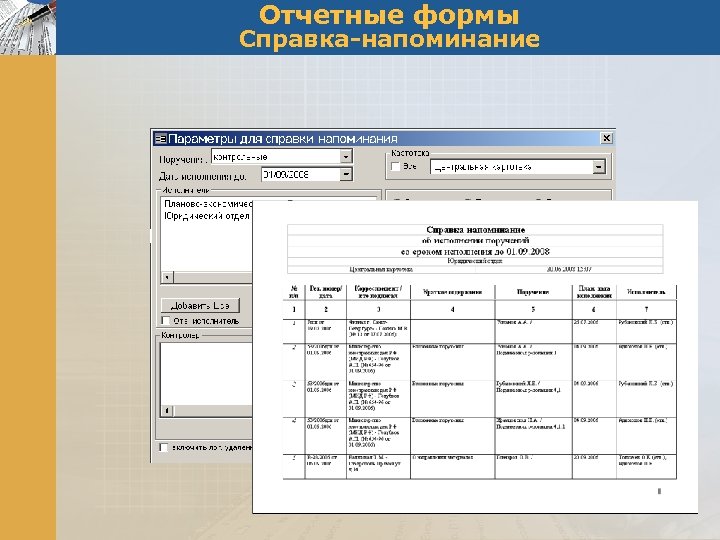This screenshot has width=720, height=540.
Task: Click the План. дата исполнения column header
Action: 594,292
